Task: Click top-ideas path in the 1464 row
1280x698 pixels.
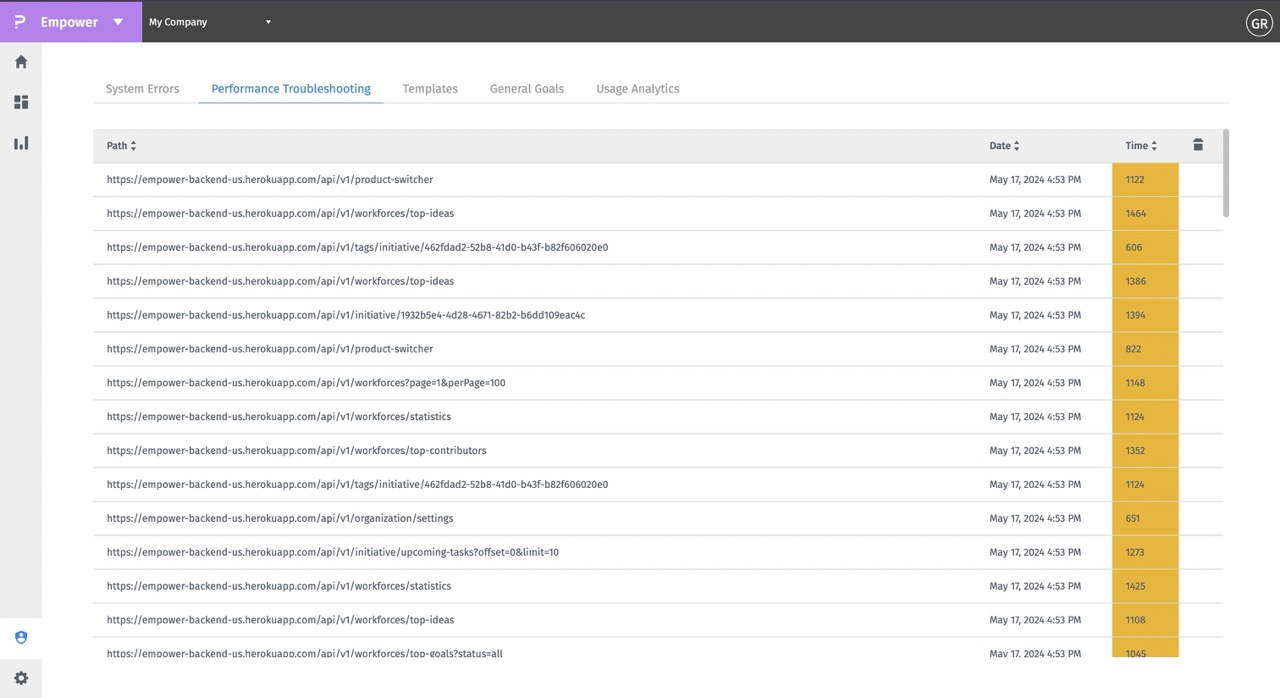Action: [280, 214]
